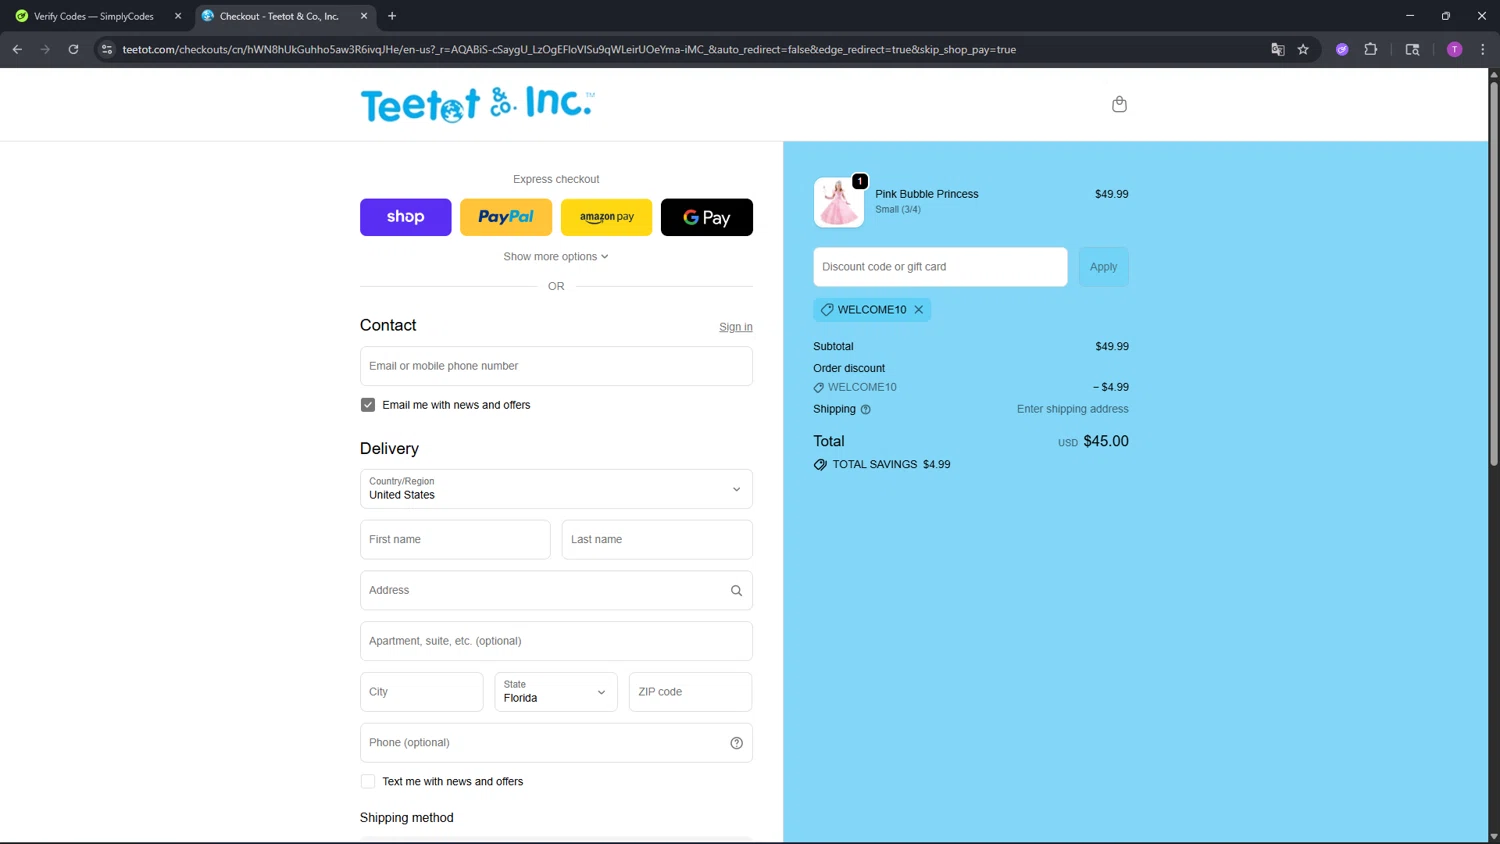1500x844 pixels.
Task: Click the Pink Bubble Princess product name
Action: click(926, 194)
